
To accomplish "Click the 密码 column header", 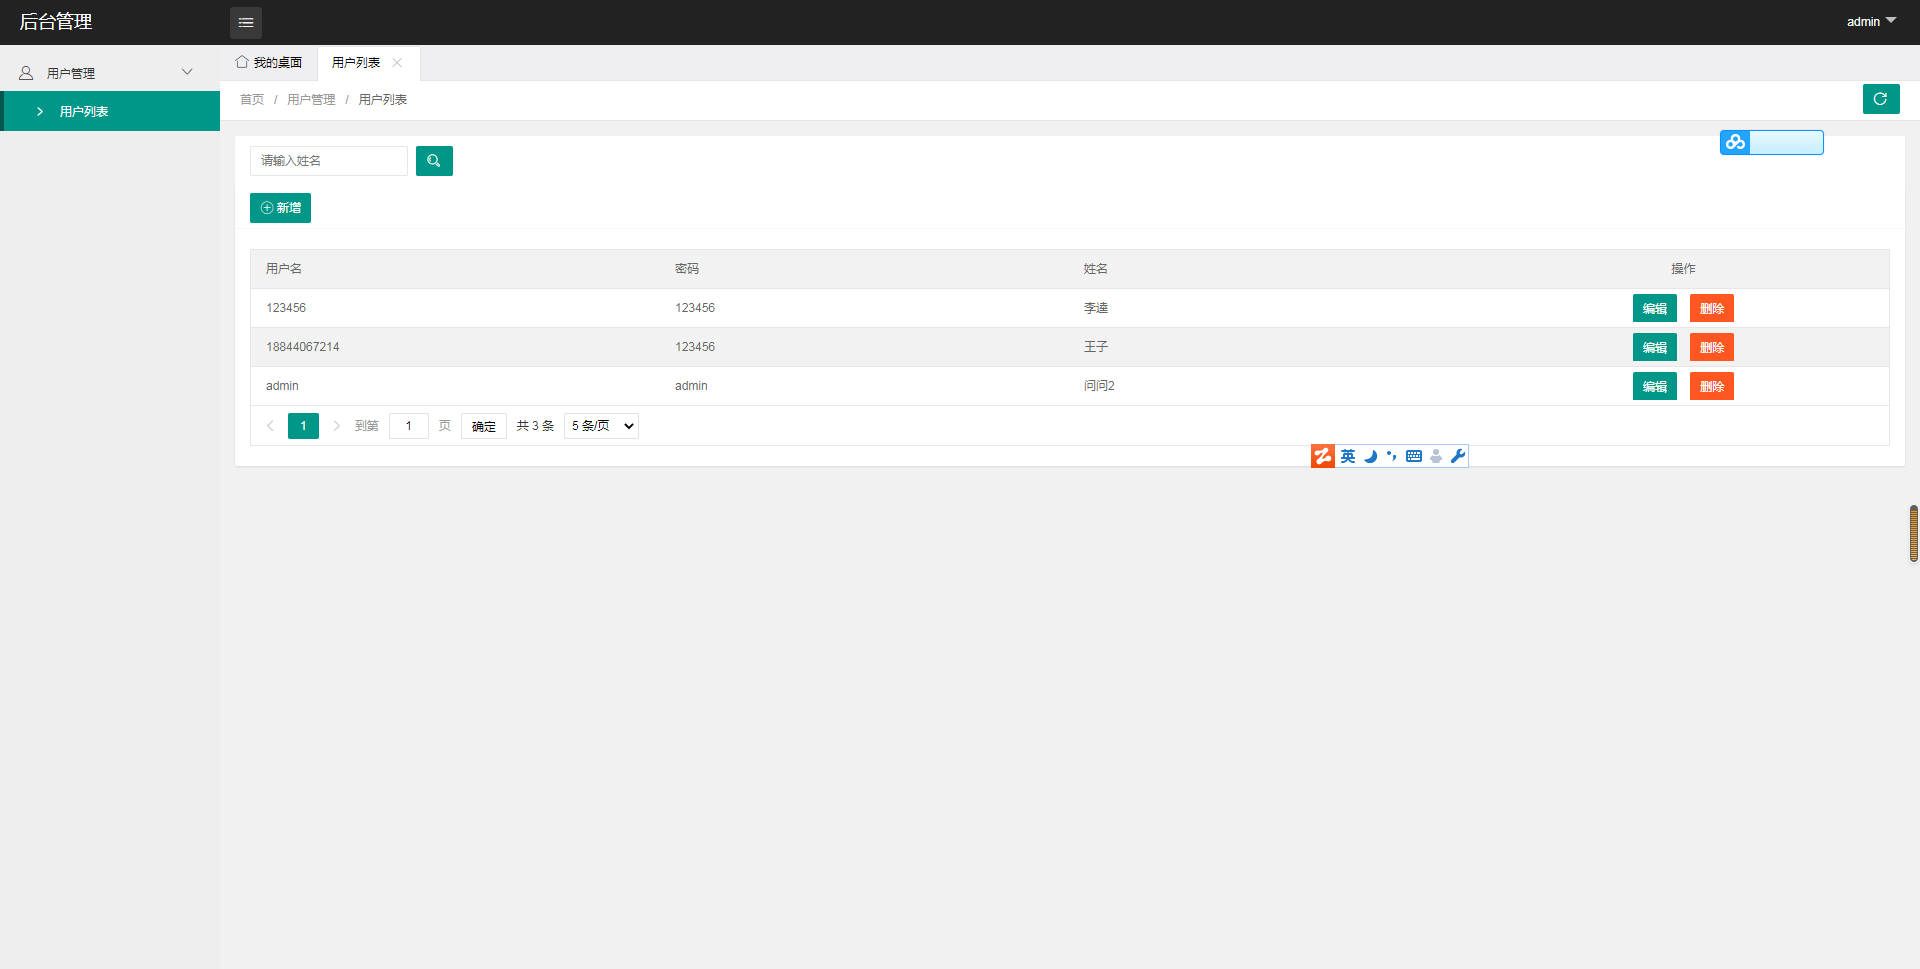I will coord(687,269).
